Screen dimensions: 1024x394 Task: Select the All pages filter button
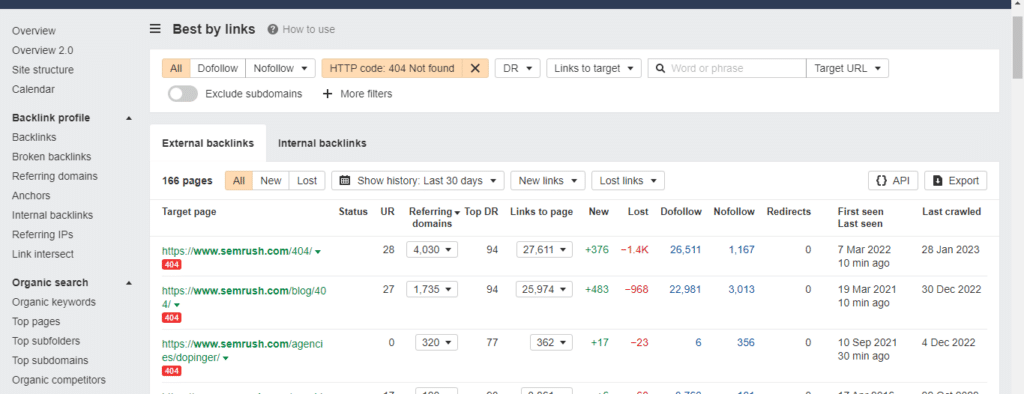coord(239,181)
